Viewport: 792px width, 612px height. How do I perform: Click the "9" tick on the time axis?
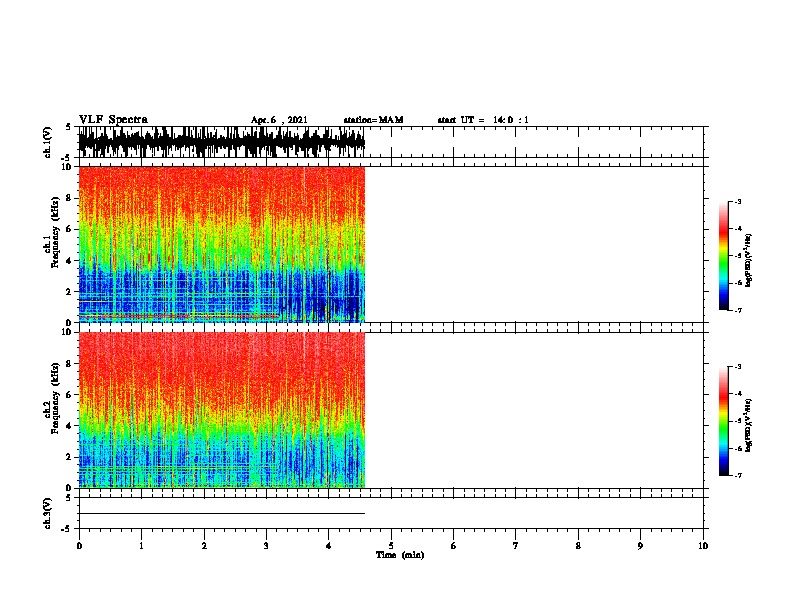(640, 546)
